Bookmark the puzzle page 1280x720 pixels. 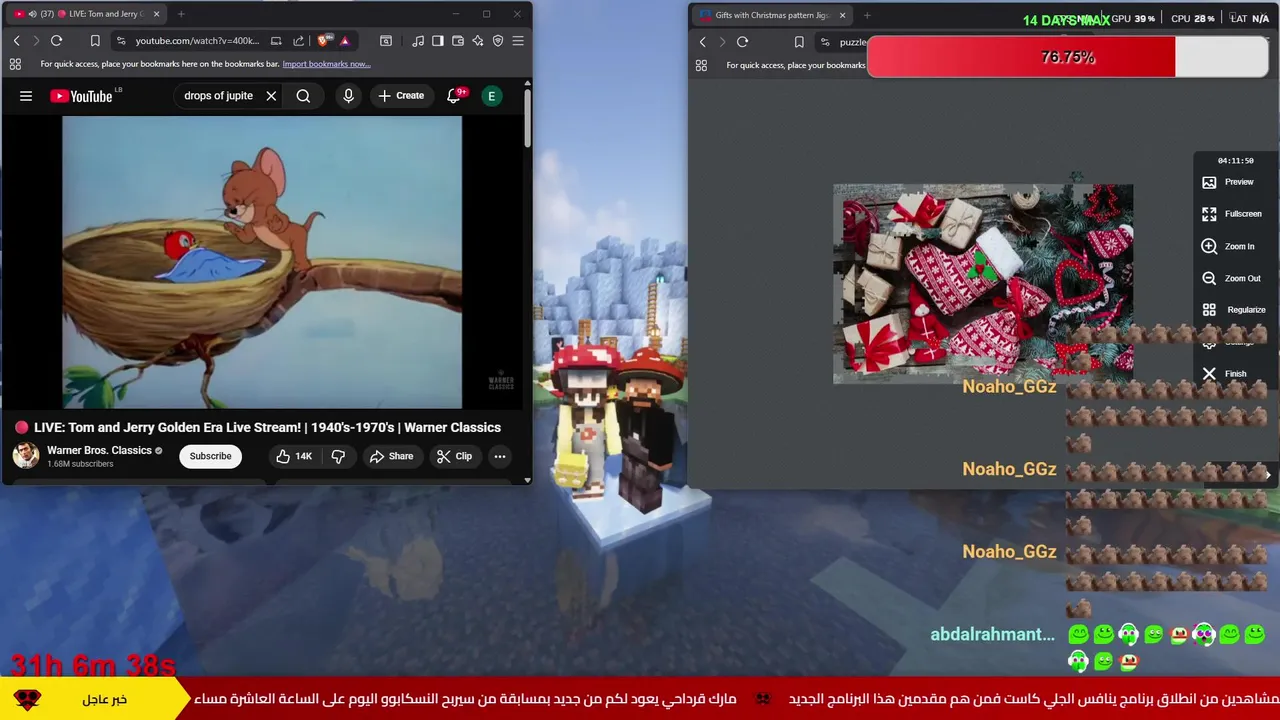click(x=799, y=42)
